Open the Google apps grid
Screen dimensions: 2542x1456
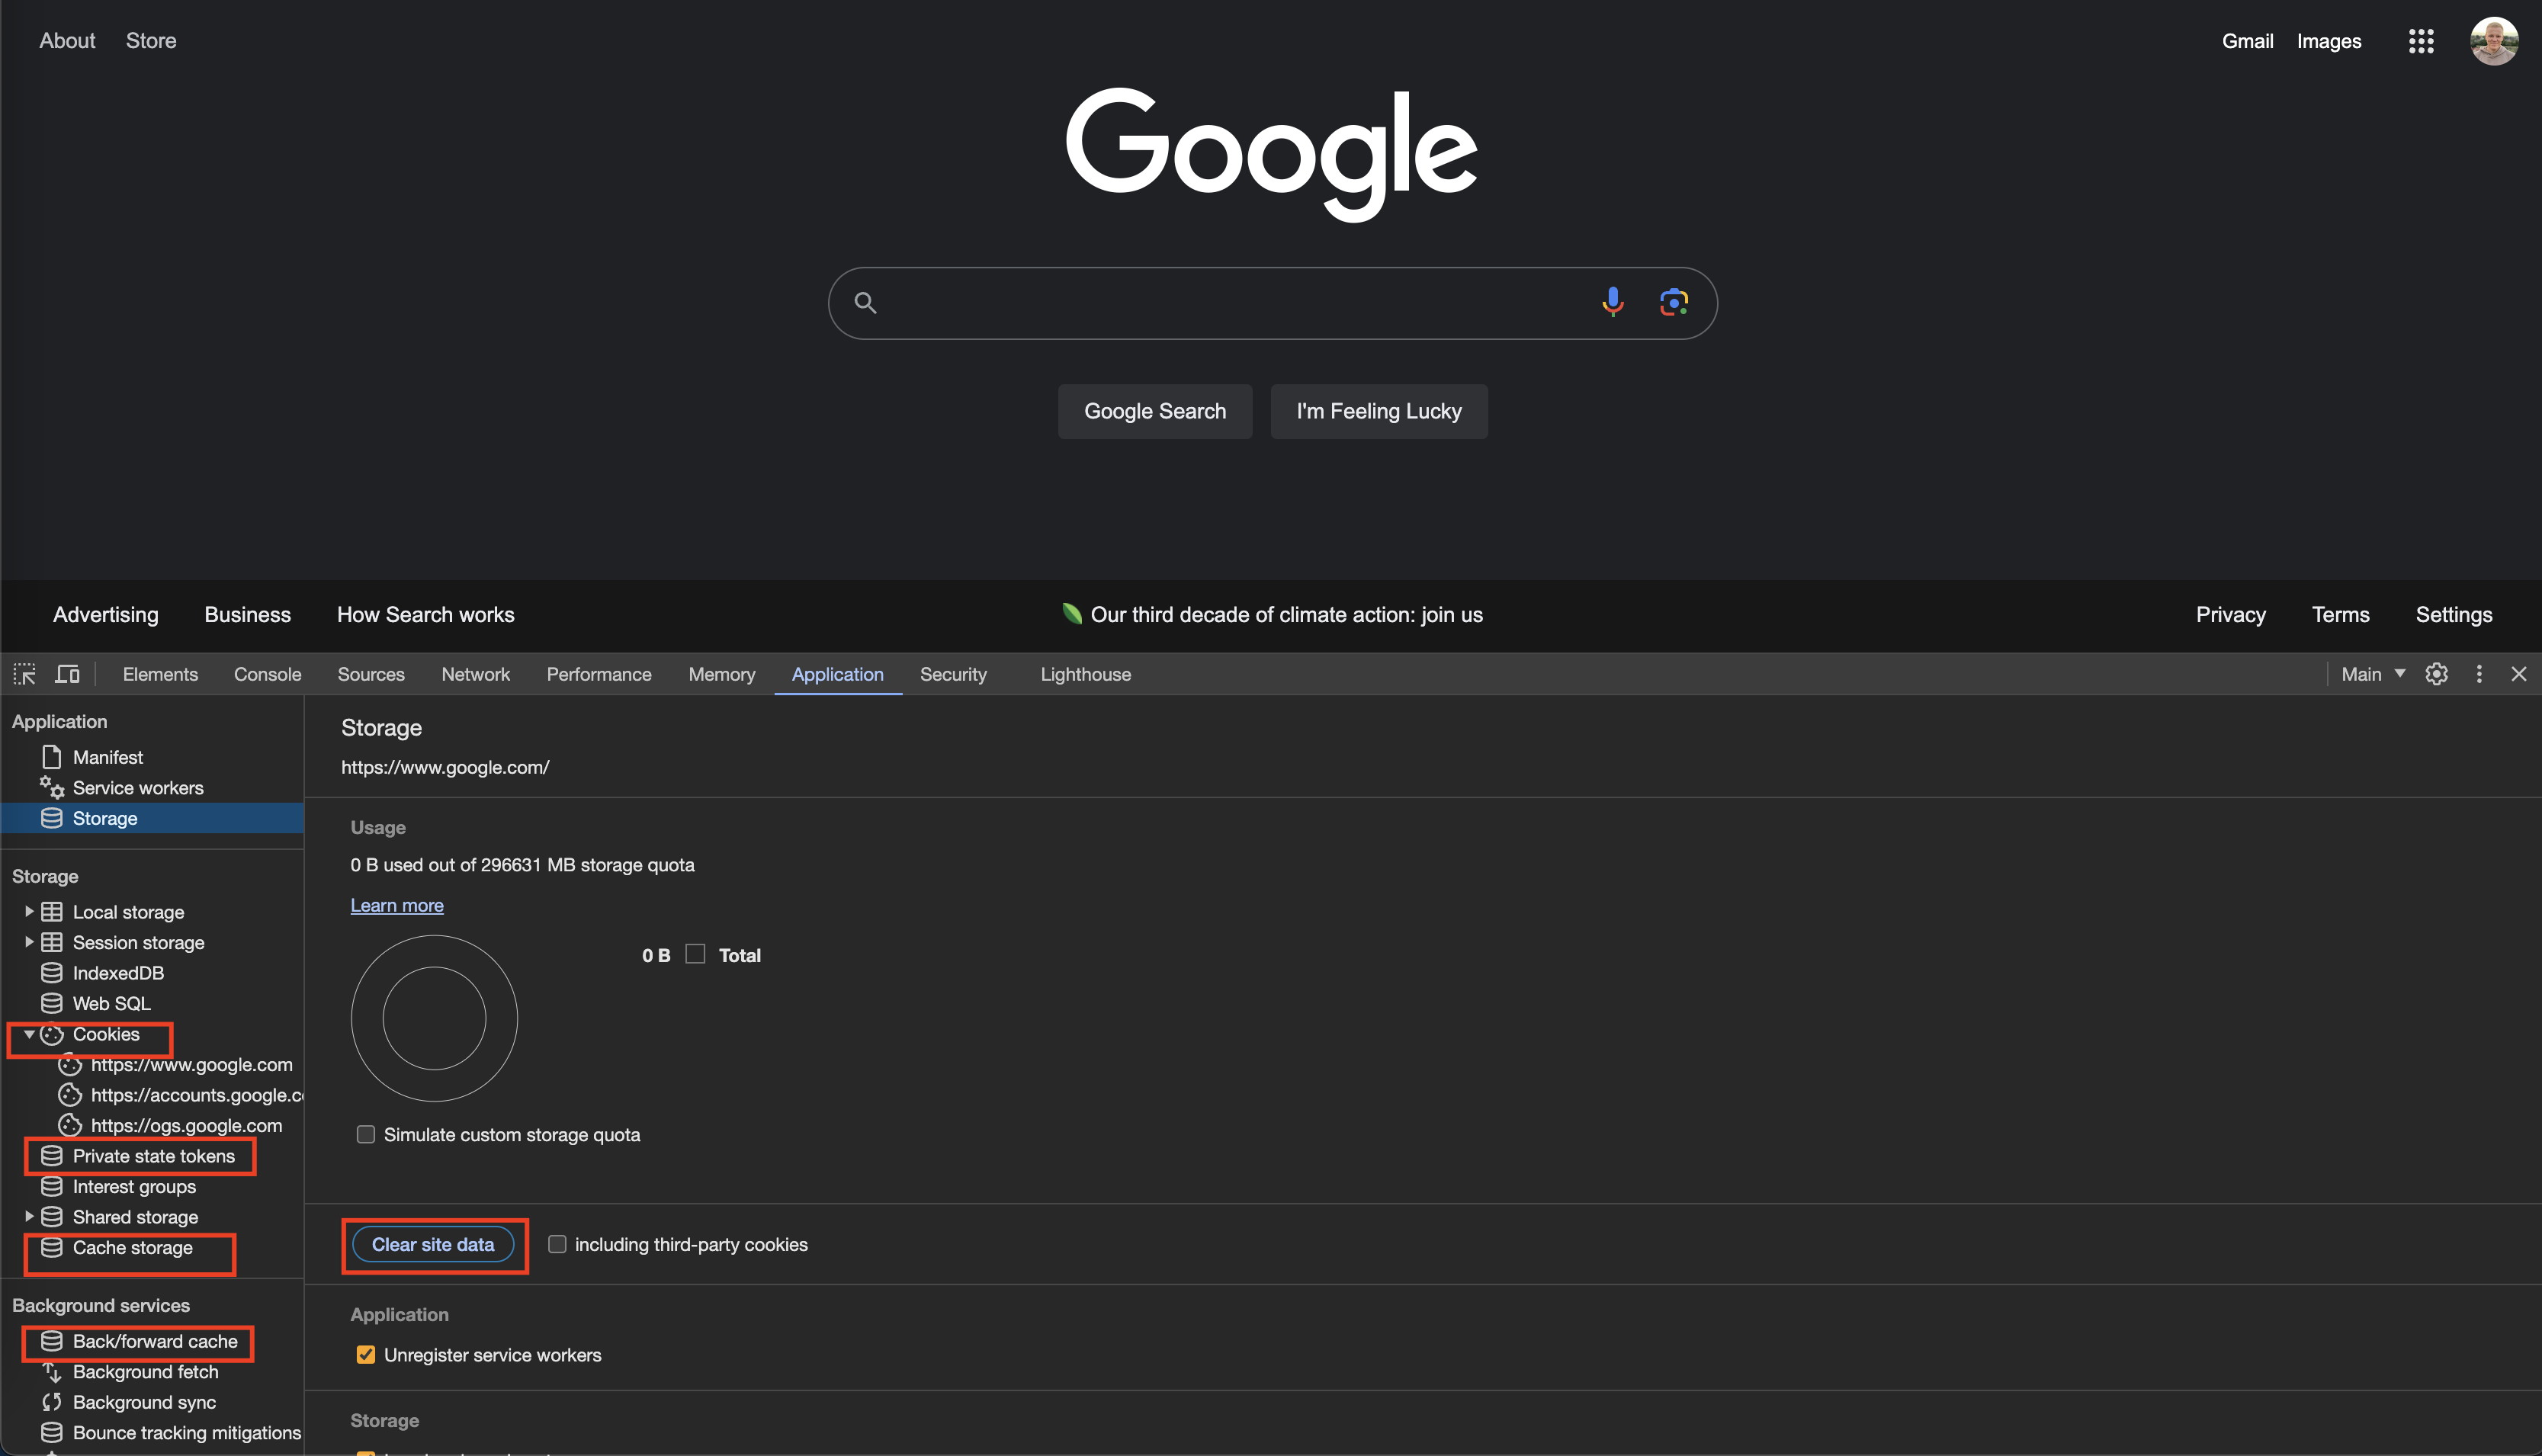[x=2421, y=41]
